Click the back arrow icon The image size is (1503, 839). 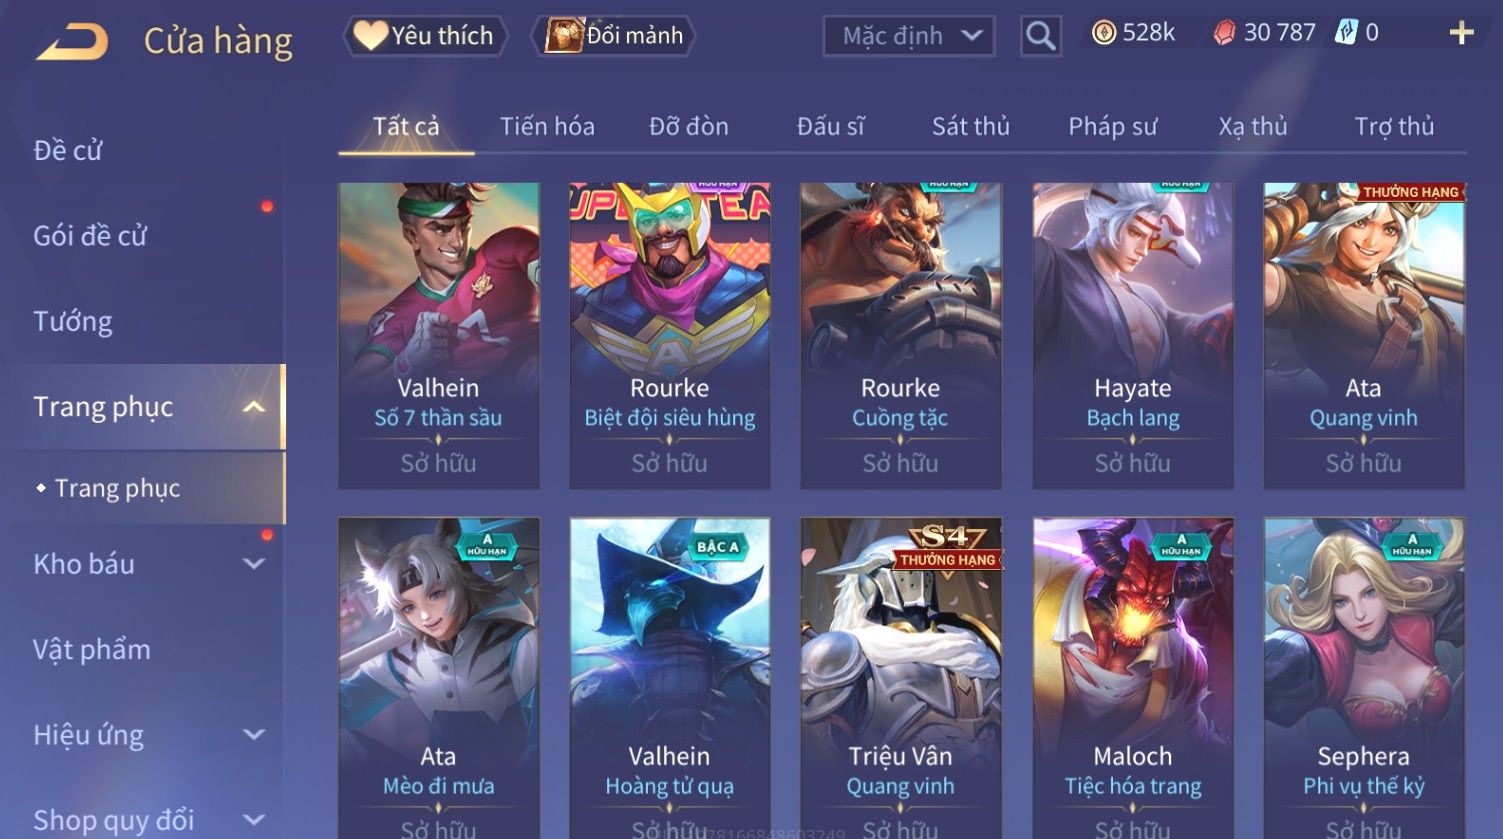pyautogui.click(x=73, y=42)
